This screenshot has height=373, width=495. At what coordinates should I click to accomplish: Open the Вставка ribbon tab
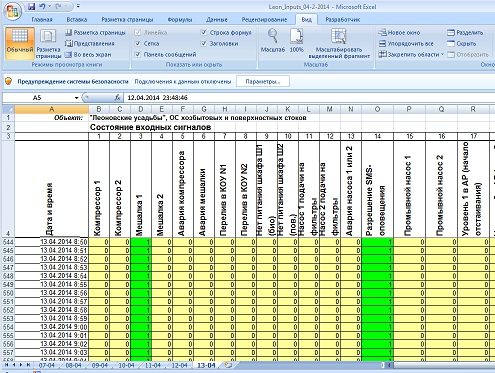click(x=77, y=20)
